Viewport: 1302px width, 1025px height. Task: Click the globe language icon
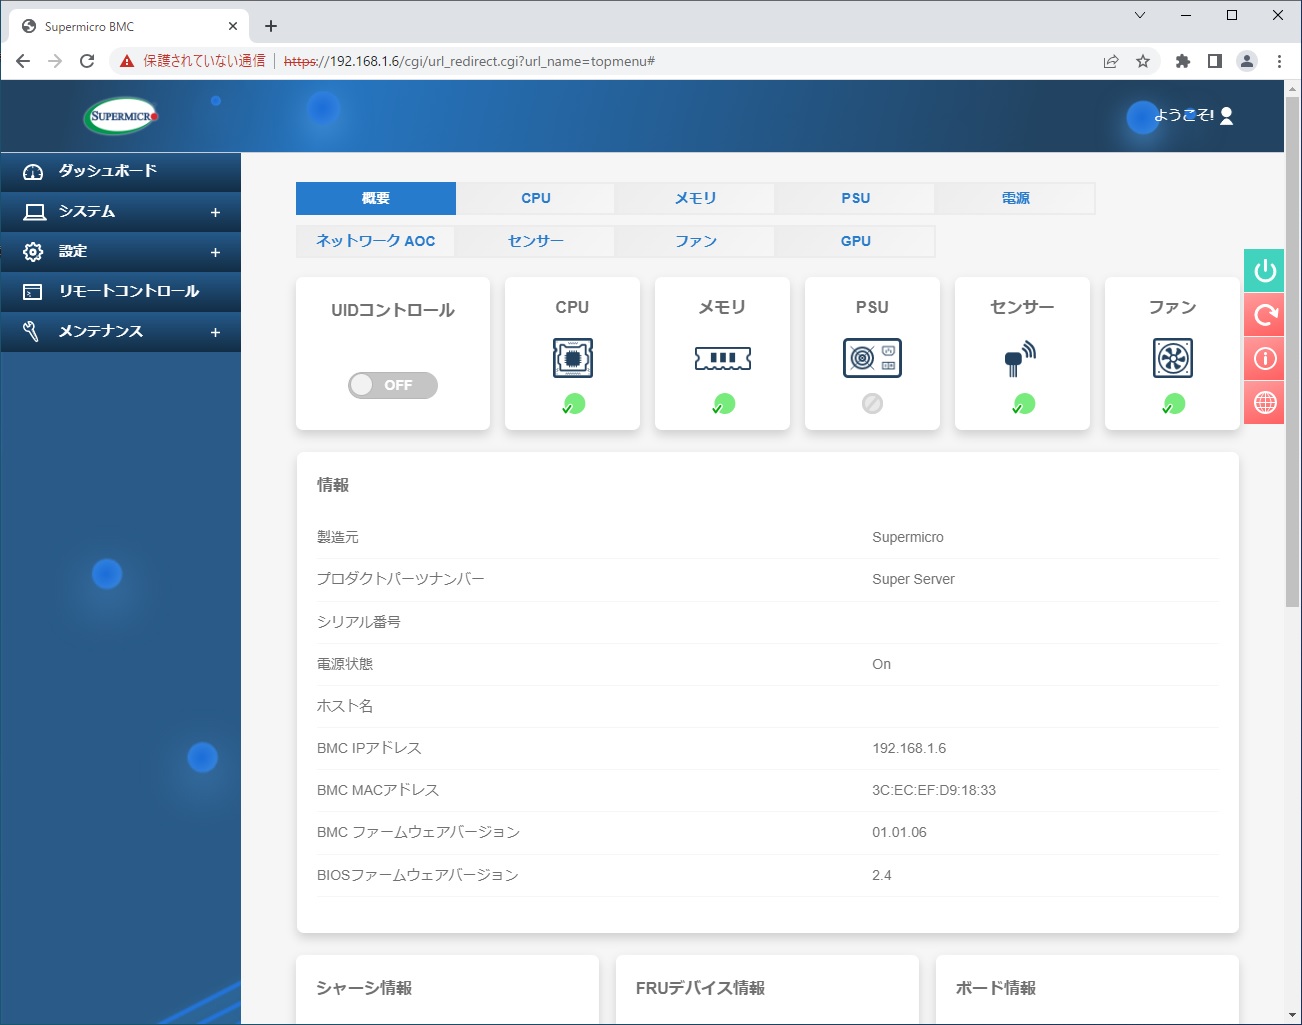[x=1263, y=402]
